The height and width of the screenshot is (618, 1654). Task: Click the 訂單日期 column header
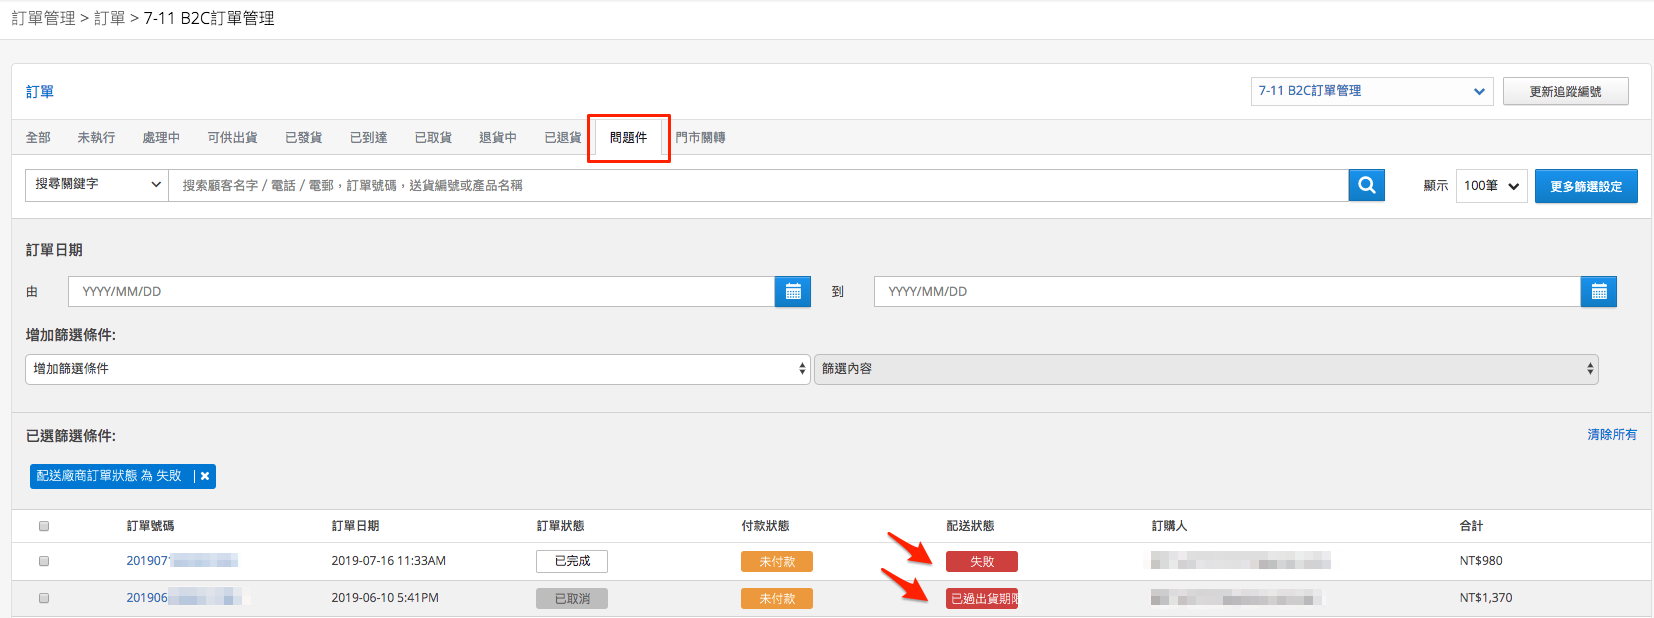click(355, 526)
